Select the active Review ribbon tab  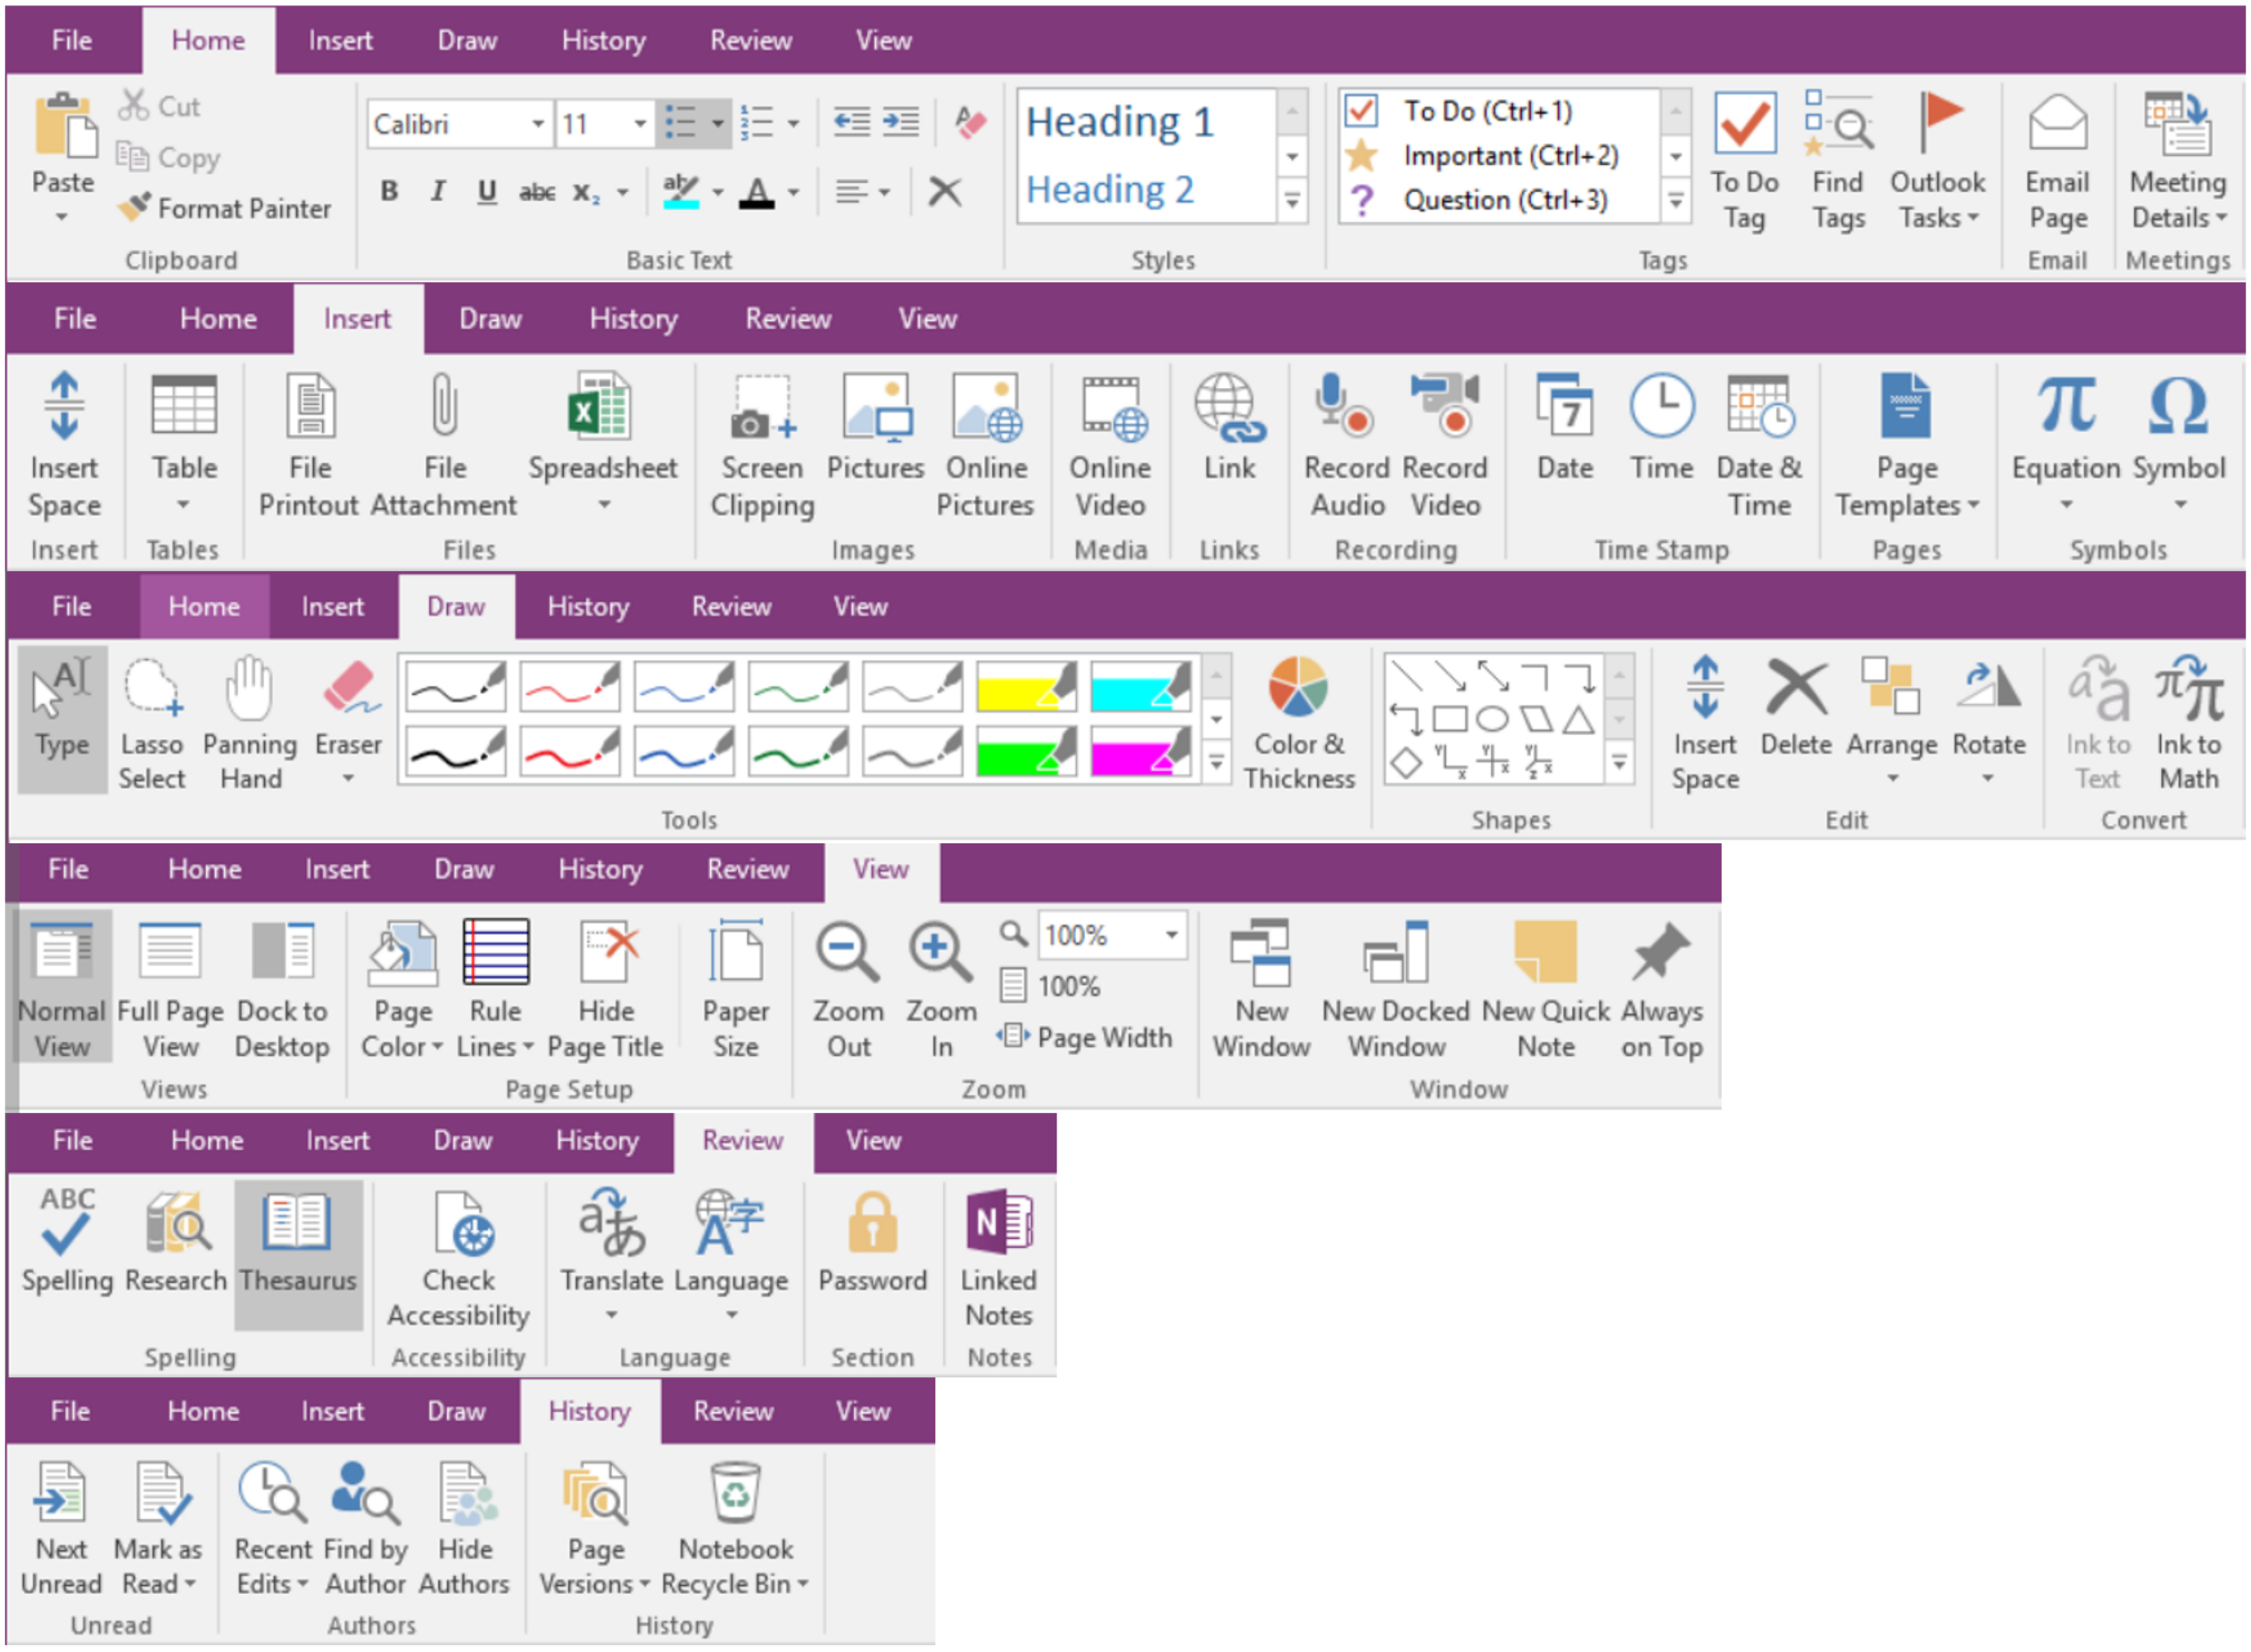click(742, 1141)
